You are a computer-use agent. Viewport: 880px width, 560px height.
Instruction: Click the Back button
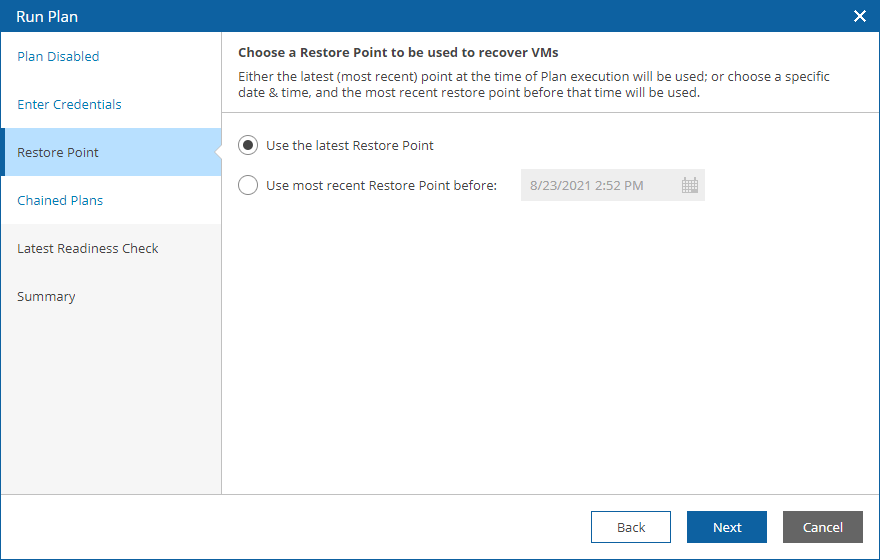pyautogui.click(x=631, y=527)
